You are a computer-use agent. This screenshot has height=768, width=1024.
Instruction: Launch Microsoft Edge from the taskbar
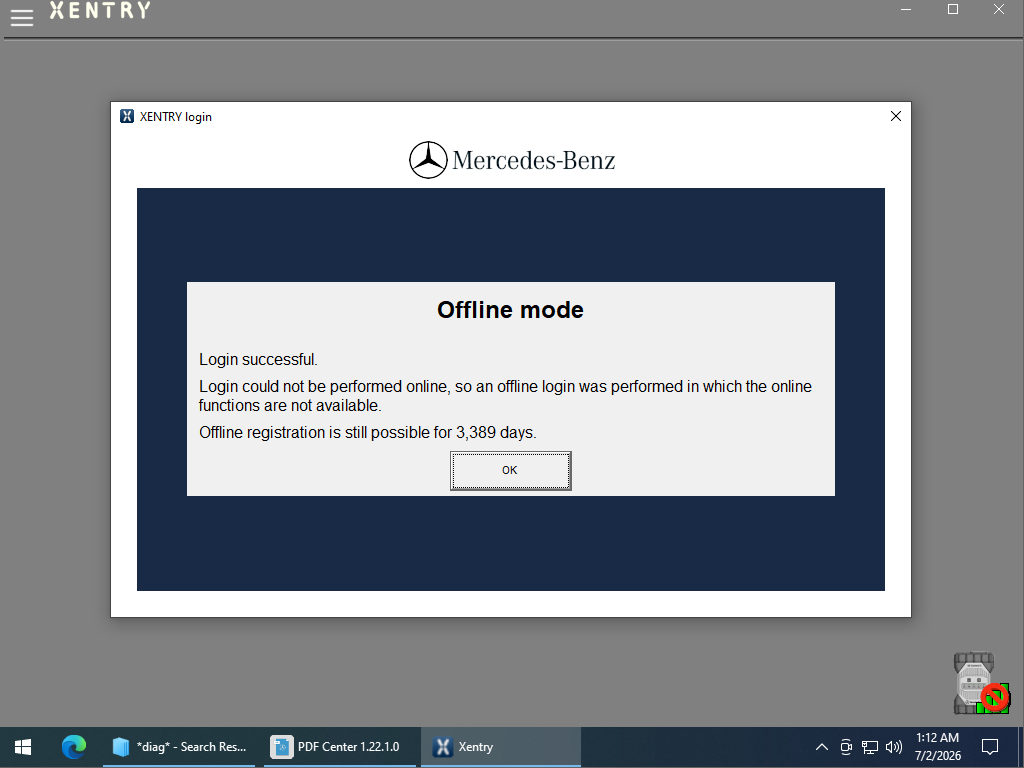(73, 746)
